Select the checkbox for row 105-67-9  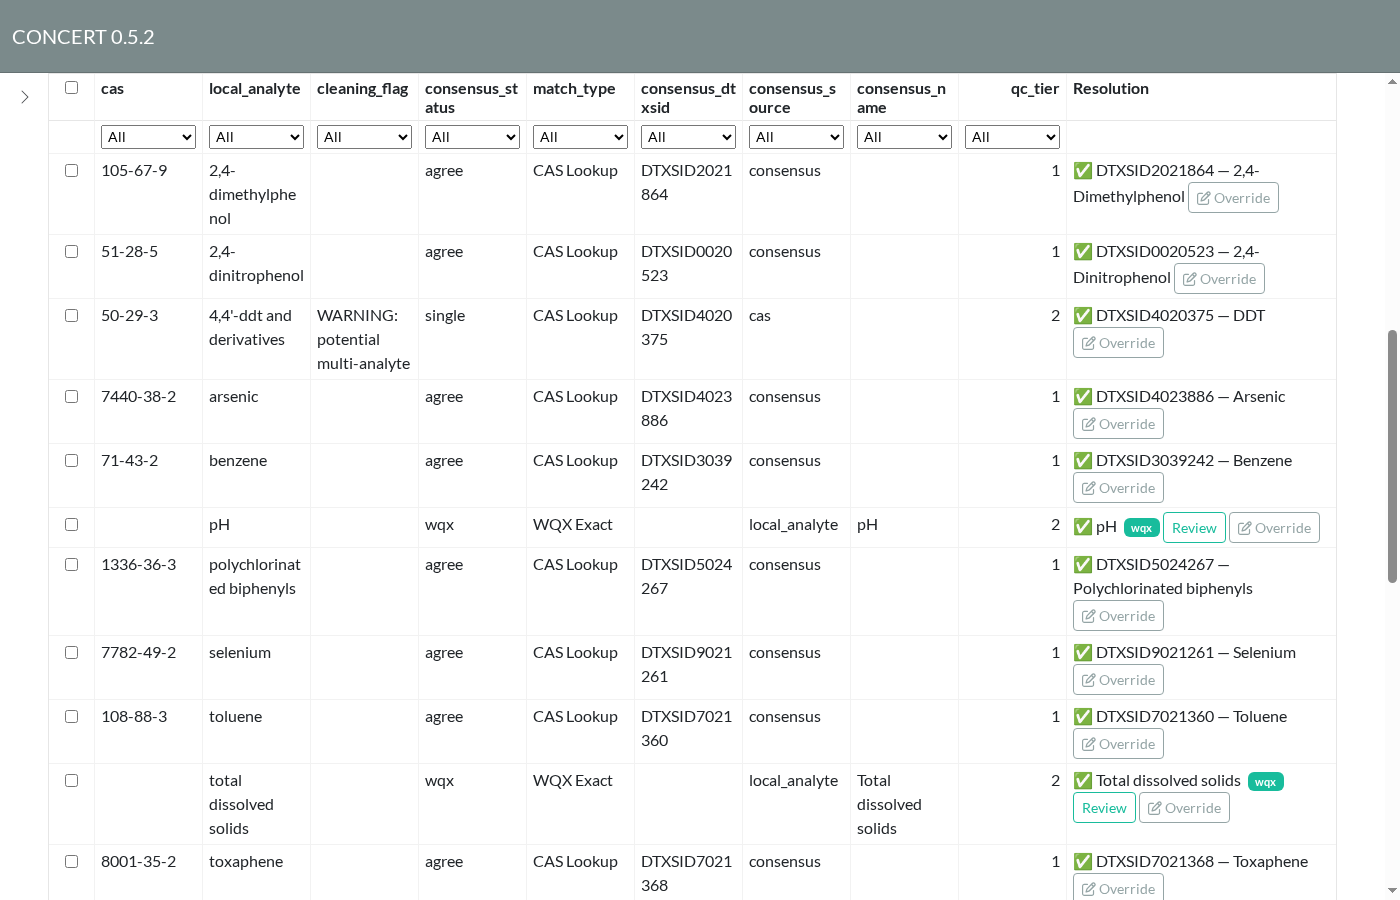pyautogui.click(x=72, y=171)
